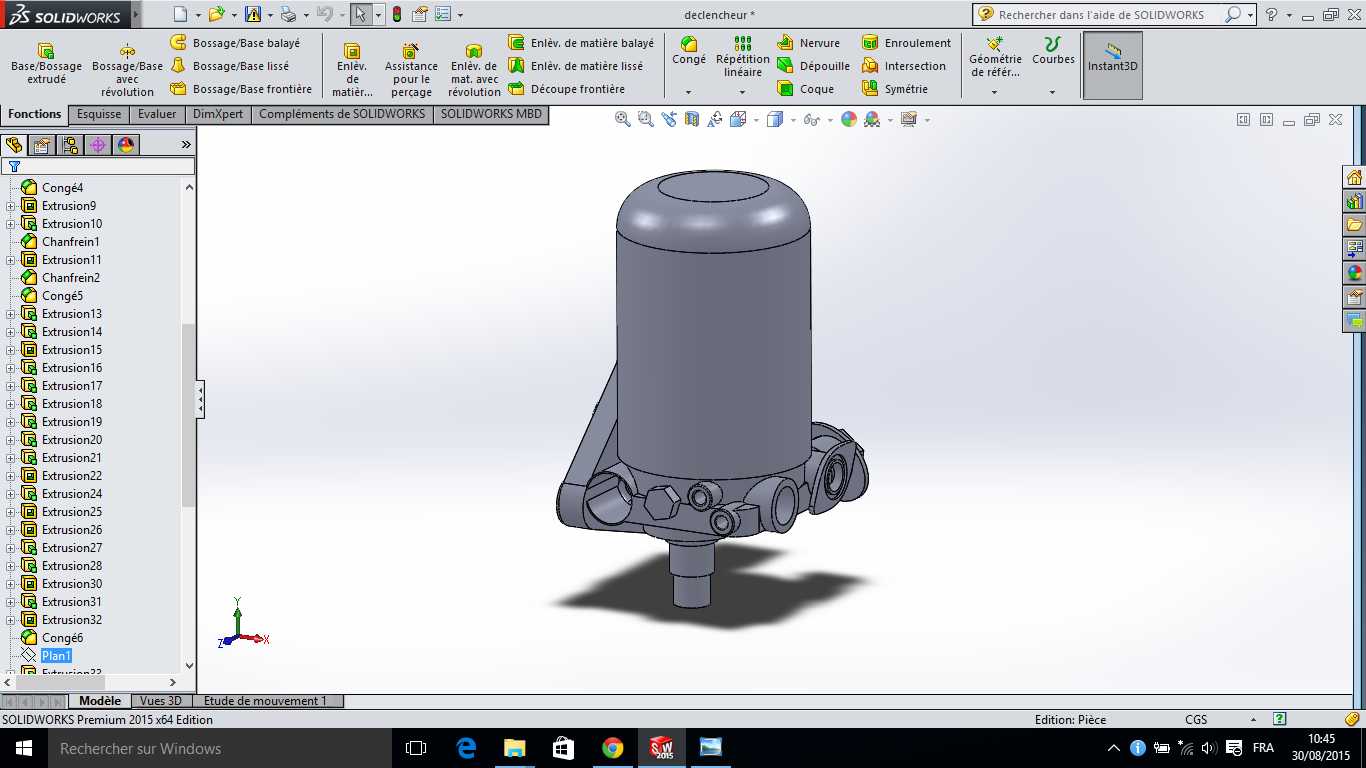Screen dimensions: 1366x768
Task: Expand the Extrusion20 tree node
Action: 11,440
